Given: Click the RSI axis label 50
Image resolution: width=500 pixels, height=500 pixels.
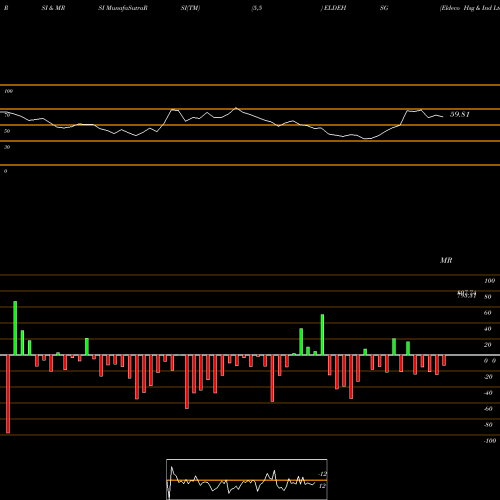Looking at the screenshot, I should [x=7, y=131].
